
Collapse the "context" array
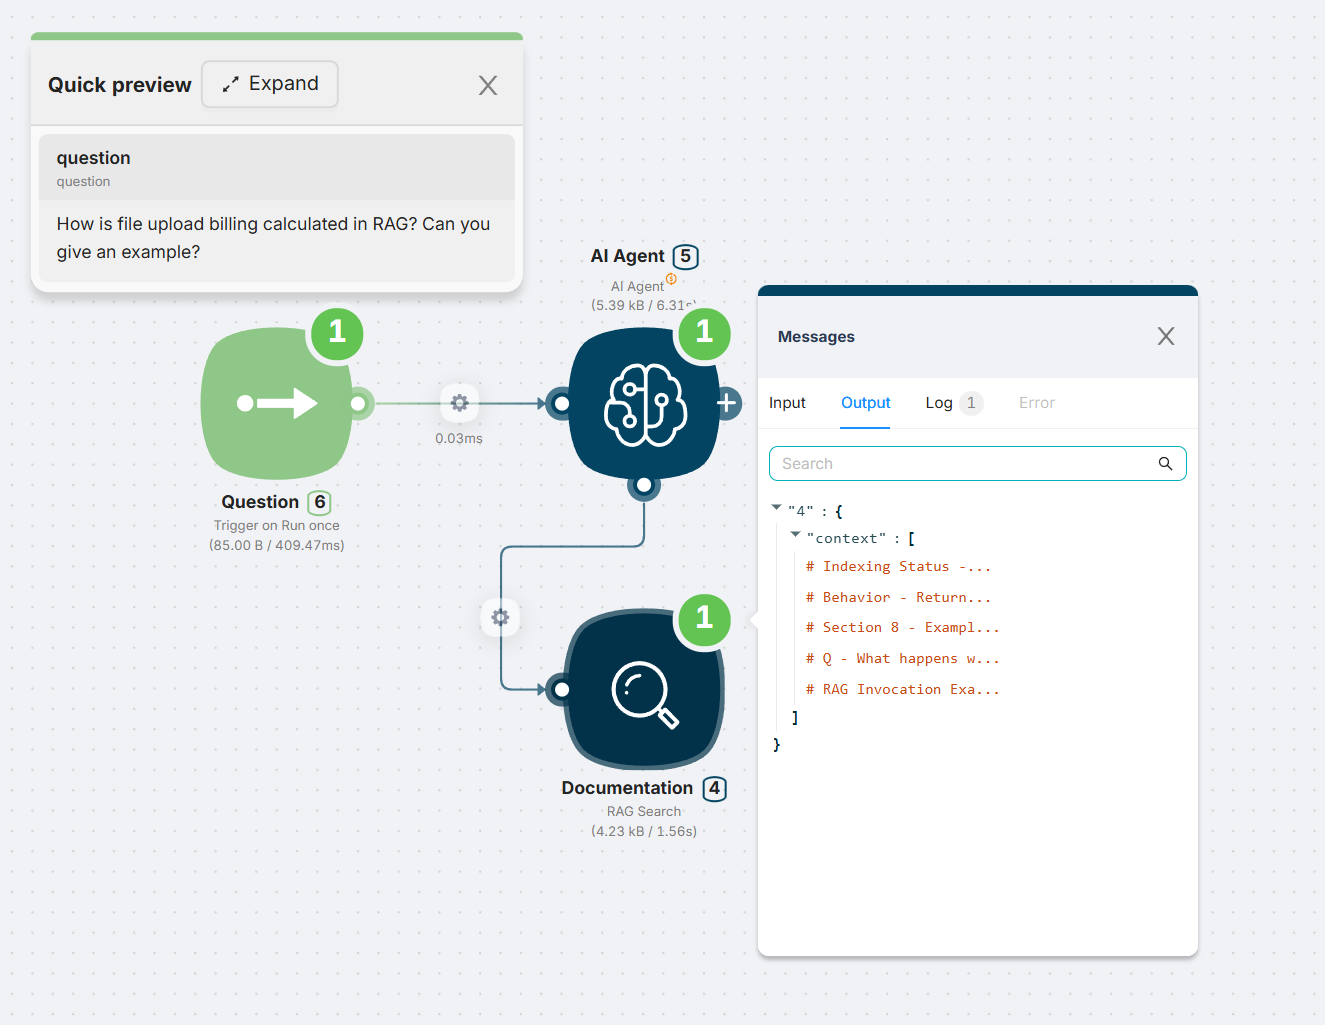796,535
